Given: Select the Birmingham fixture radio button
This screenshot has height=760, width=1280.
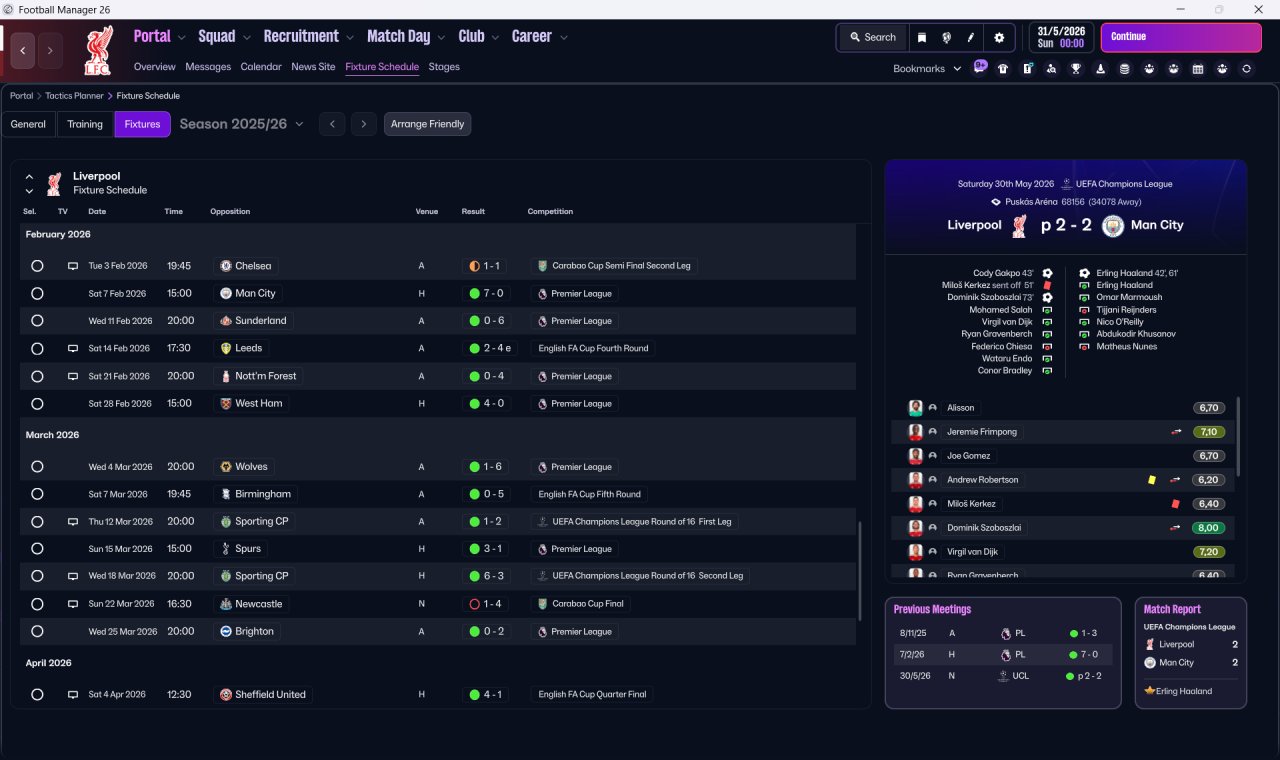Looking at the screenshot, I should click(37, 494).
